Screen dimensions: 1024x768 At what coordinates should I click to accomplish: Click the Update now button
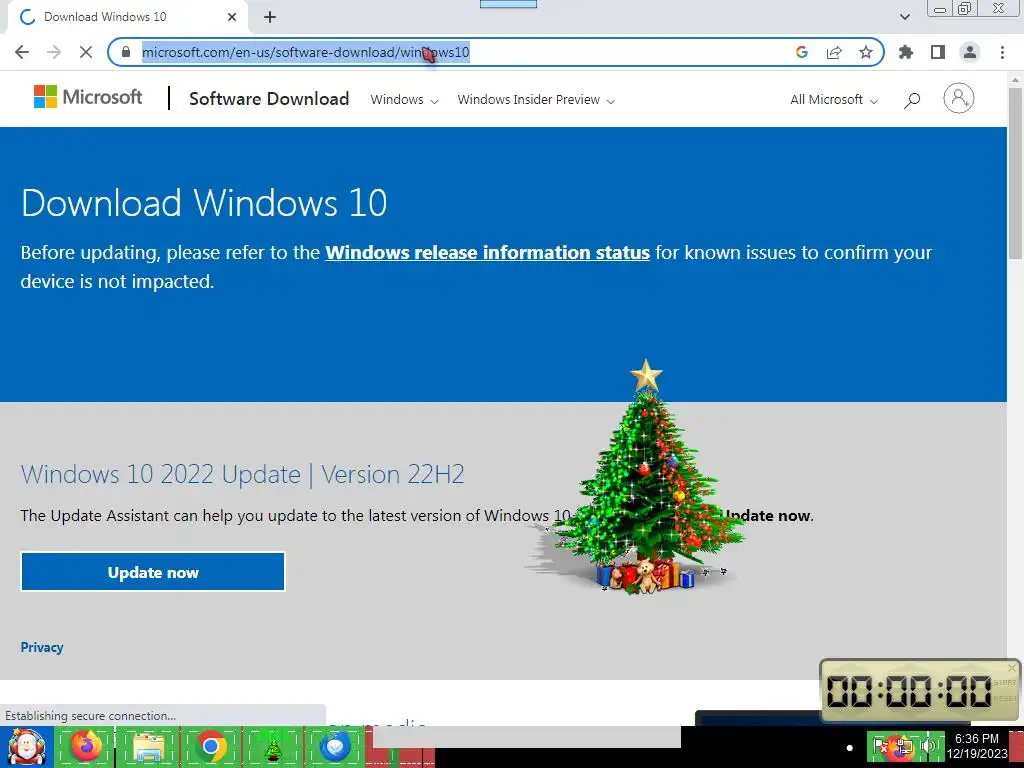[x=153, y=572]
